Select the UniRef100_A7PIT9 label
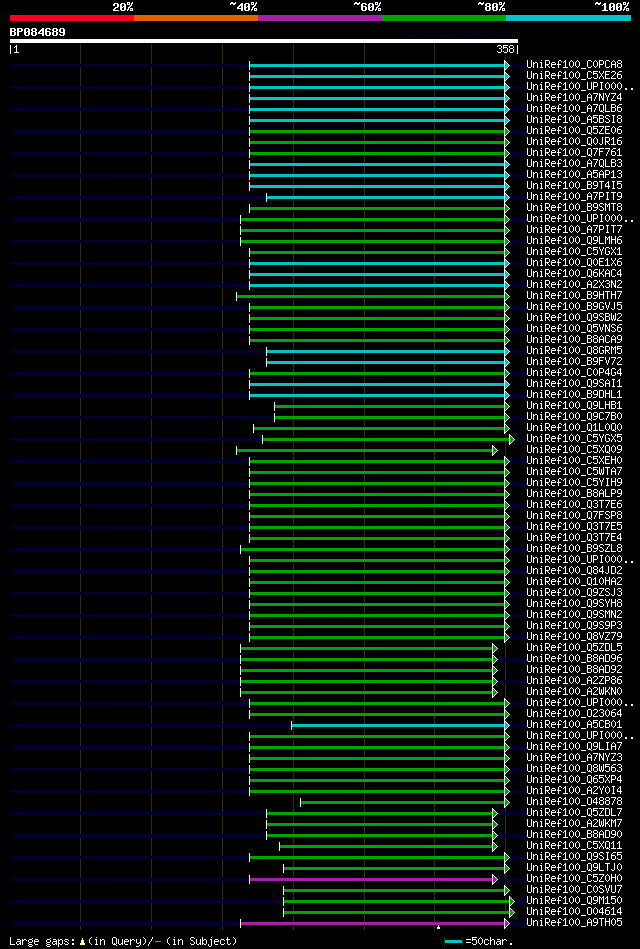This screenshot has width=640, height=949. click(x=574, y=197)
